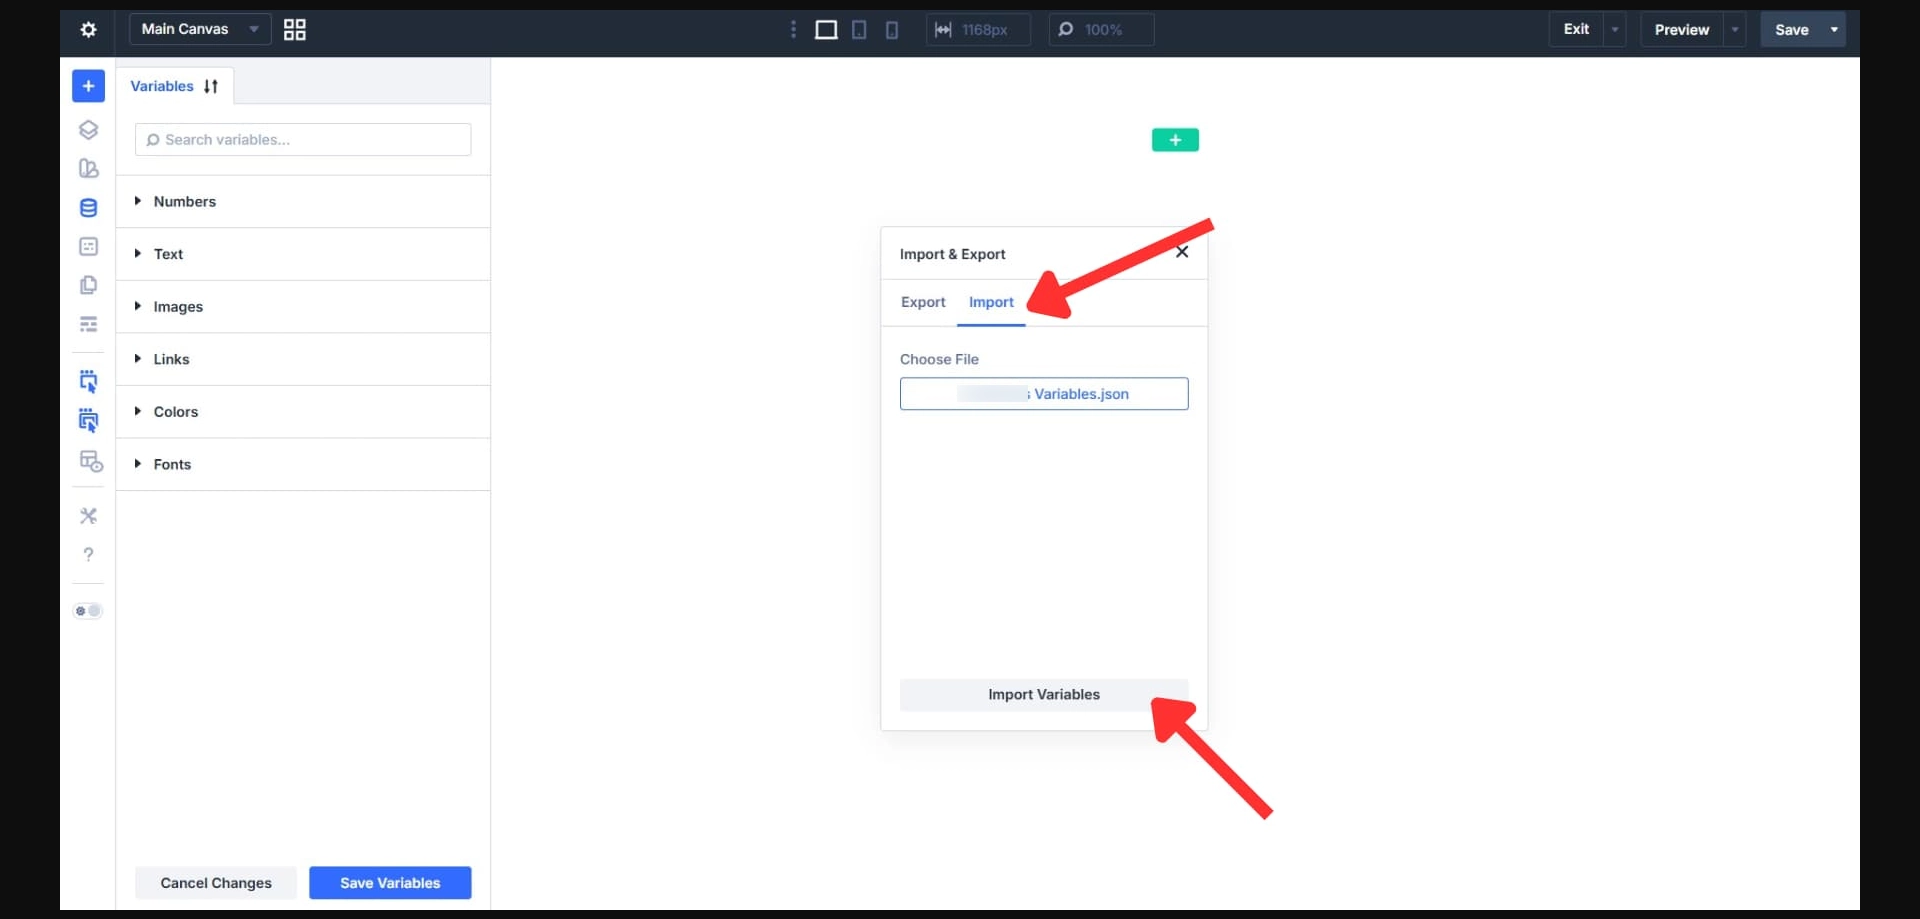Click the Search variables input field
Viewport: 1920px width, 919px height.
[302, 139]
